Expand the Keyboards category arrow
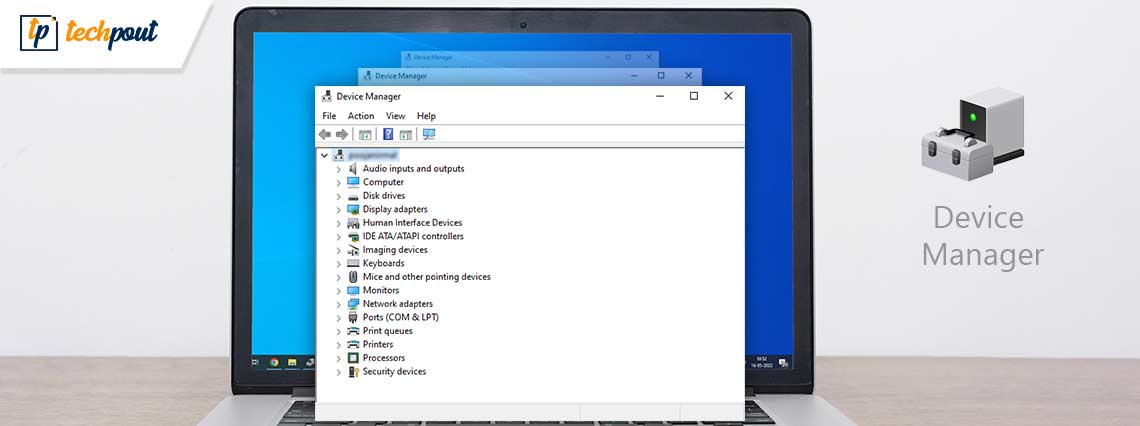1140x426 pixels. pyautogui.click(x=339, y=264)
